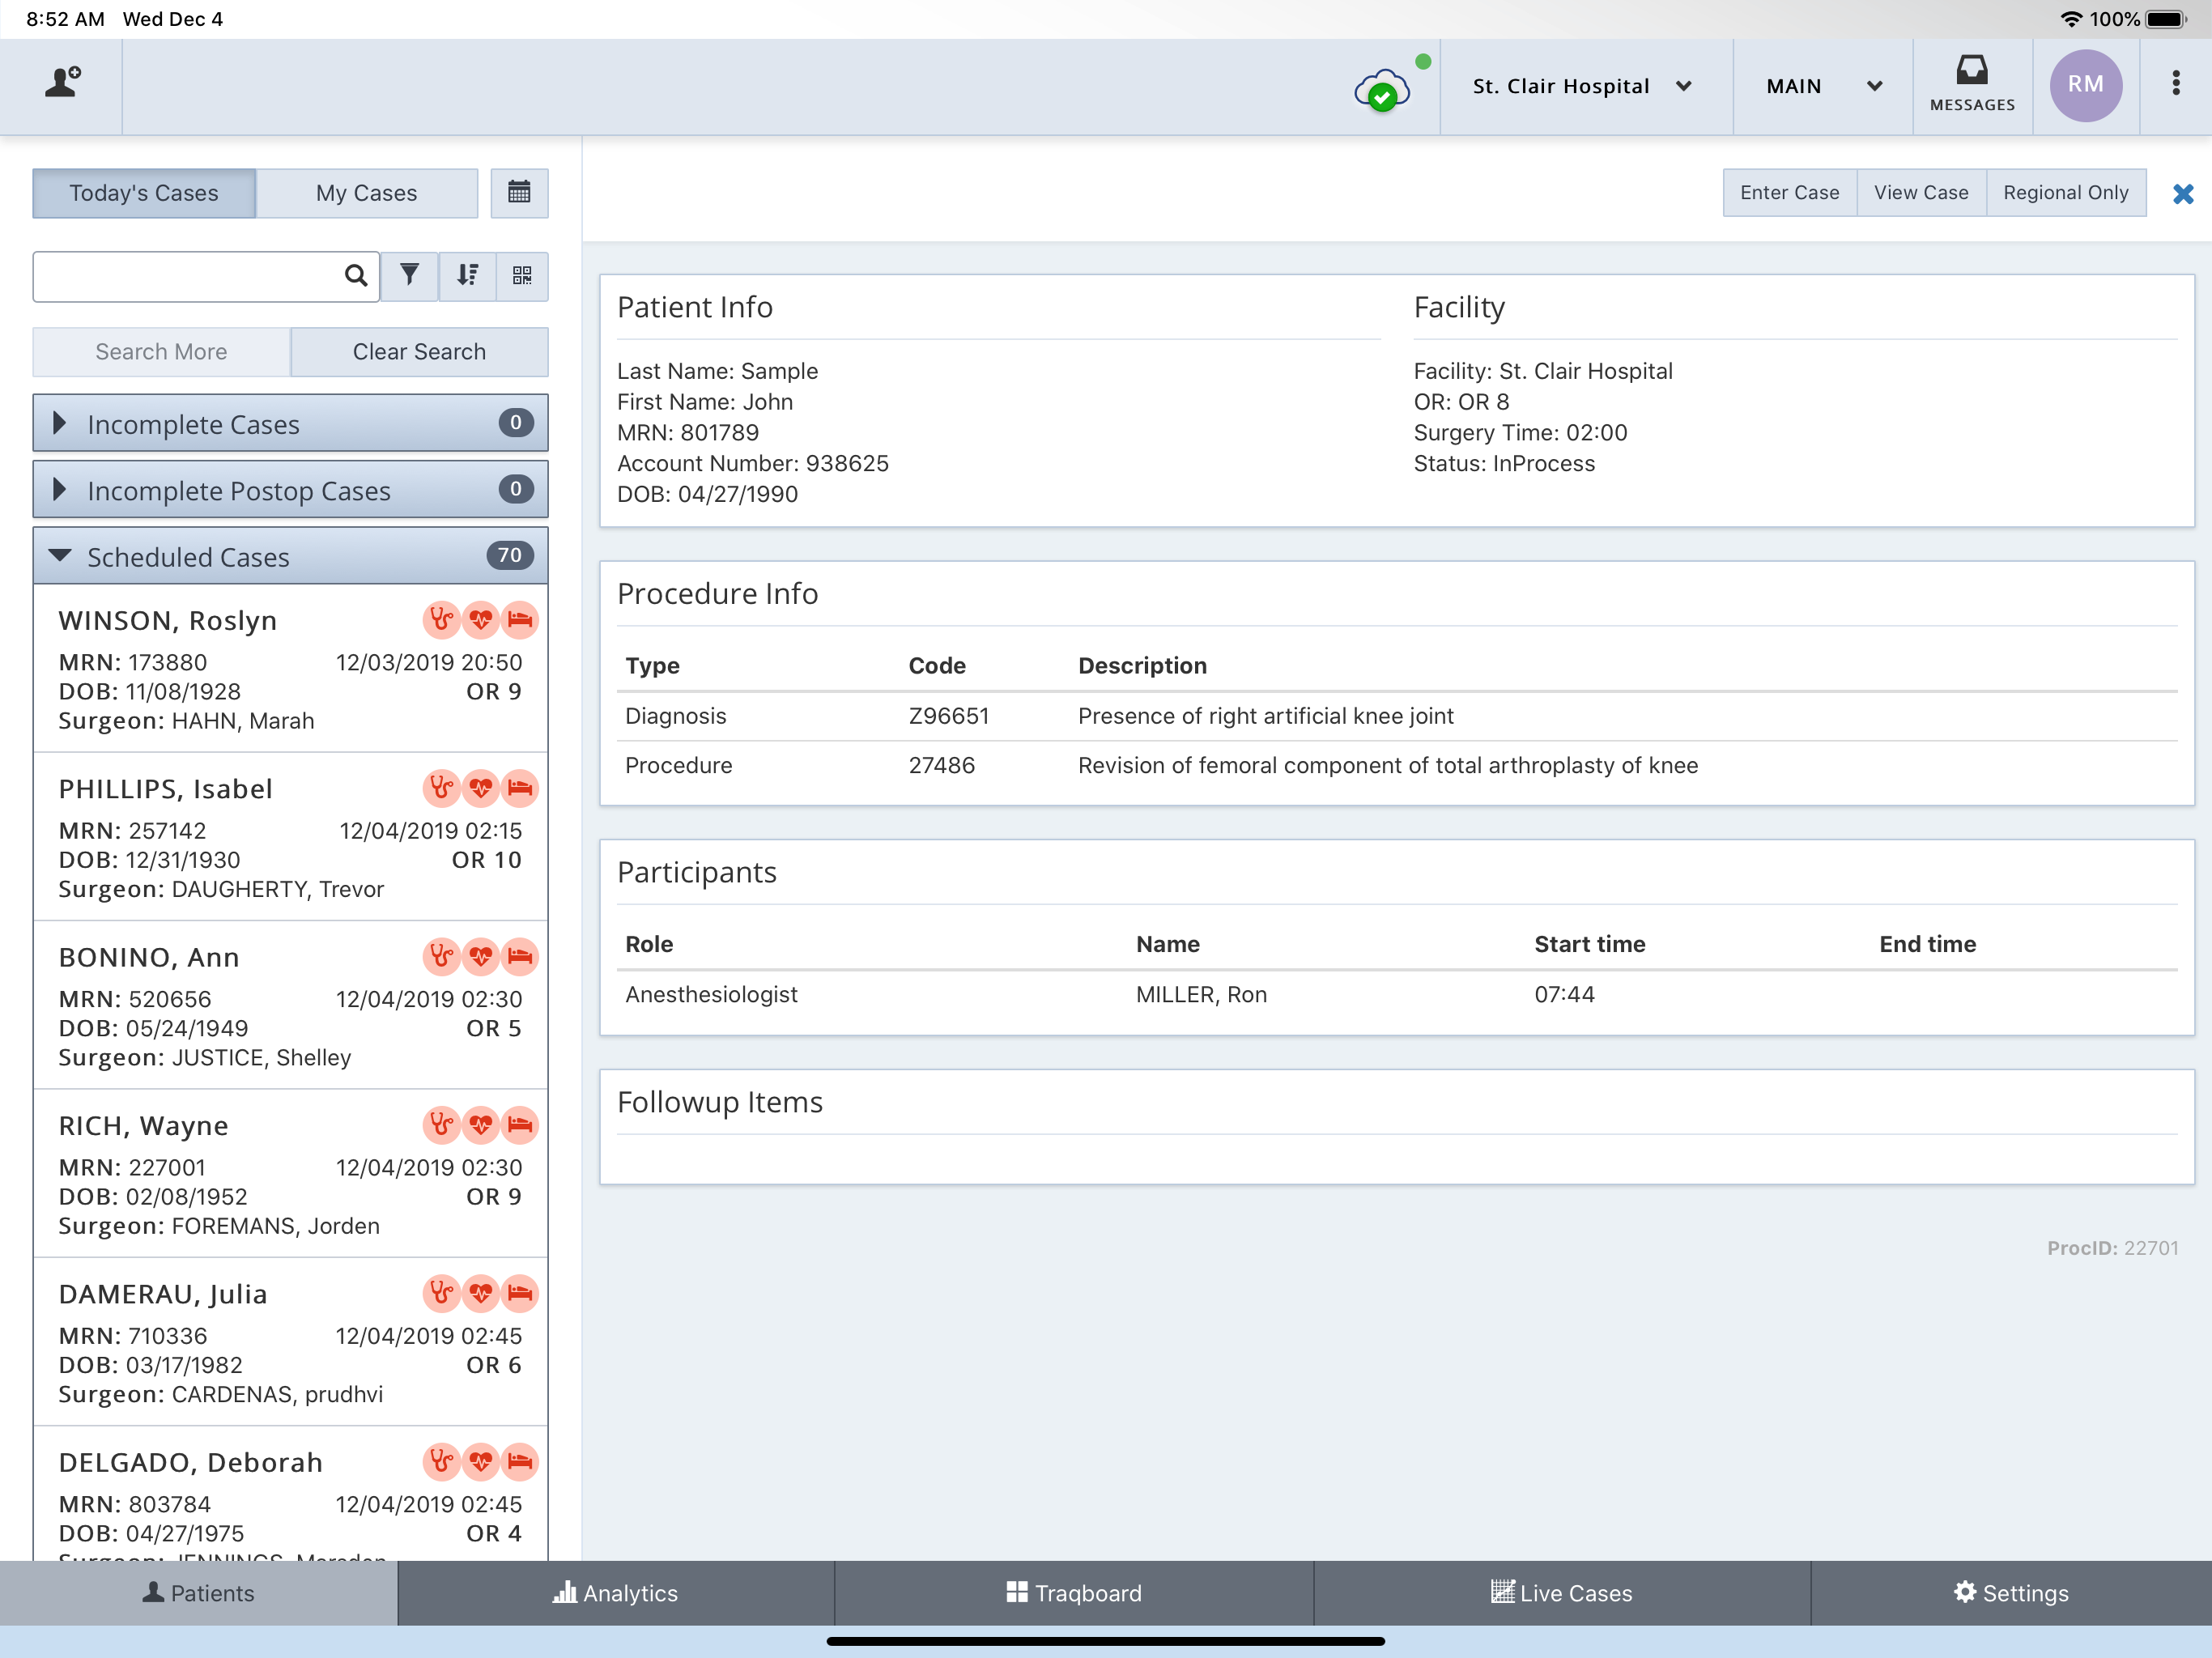The image size is (2212, 1658).
Task: Switch to My Cases view
Action: 367,193
